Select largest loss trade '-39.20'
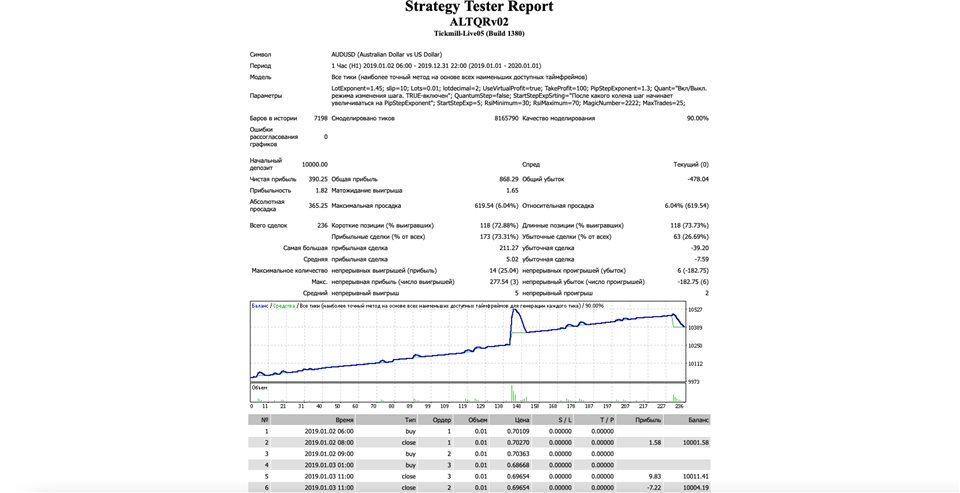This screenshot has width=960, height=493. click(x=699, y=248)
